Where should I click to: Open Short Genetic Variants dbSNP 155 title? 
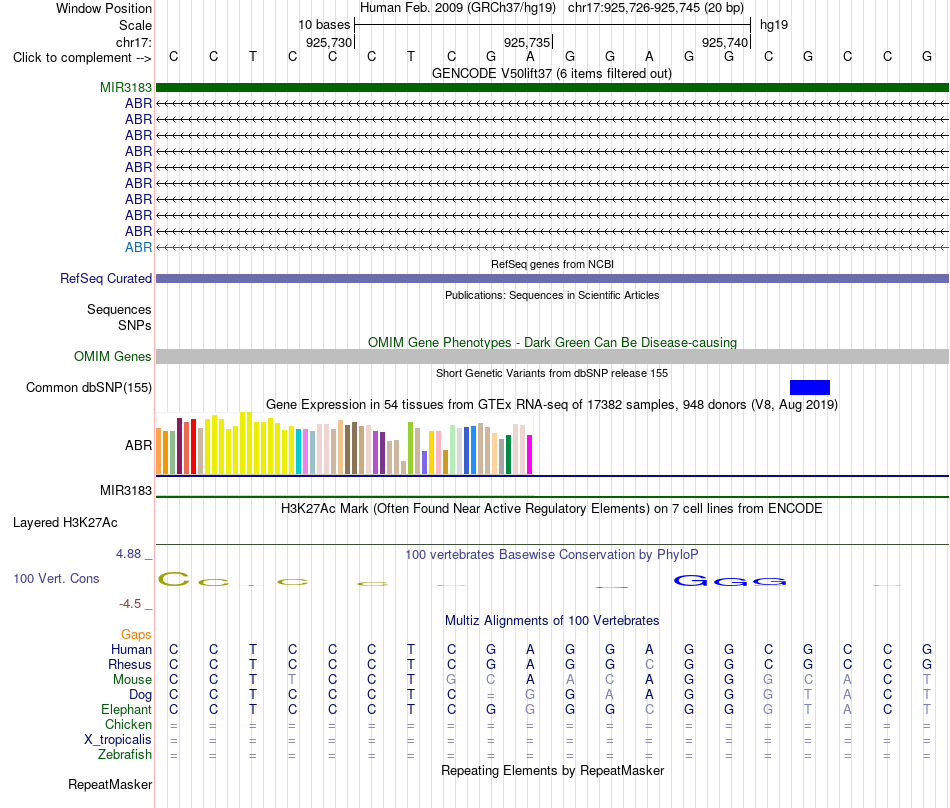pyautogui.click(x=552, y=373)
